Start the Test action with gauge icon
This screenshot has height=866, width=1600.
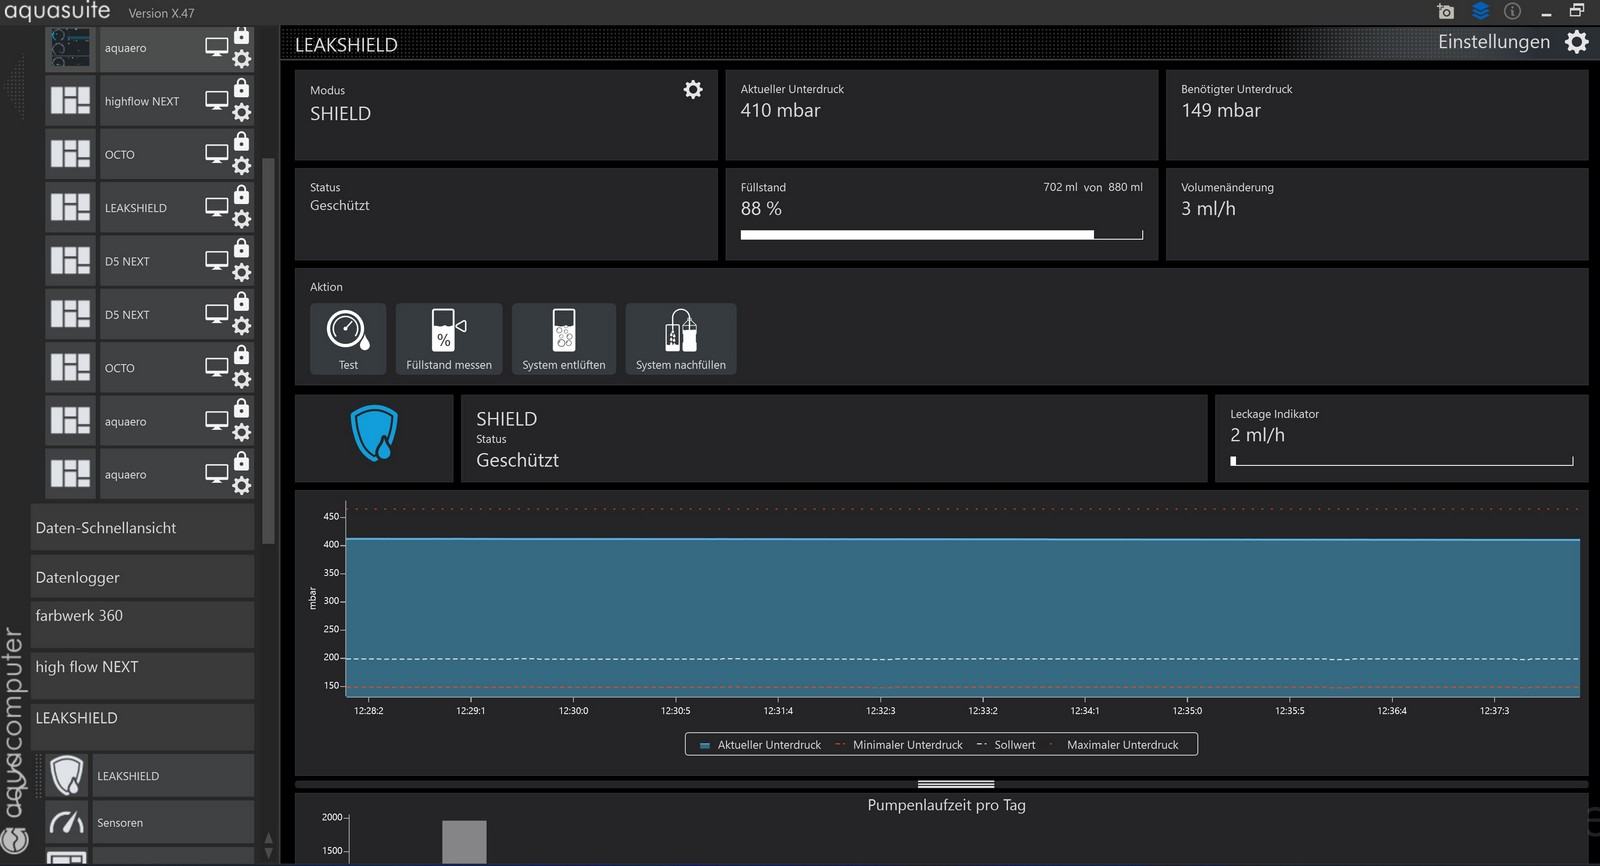point(348,339)
